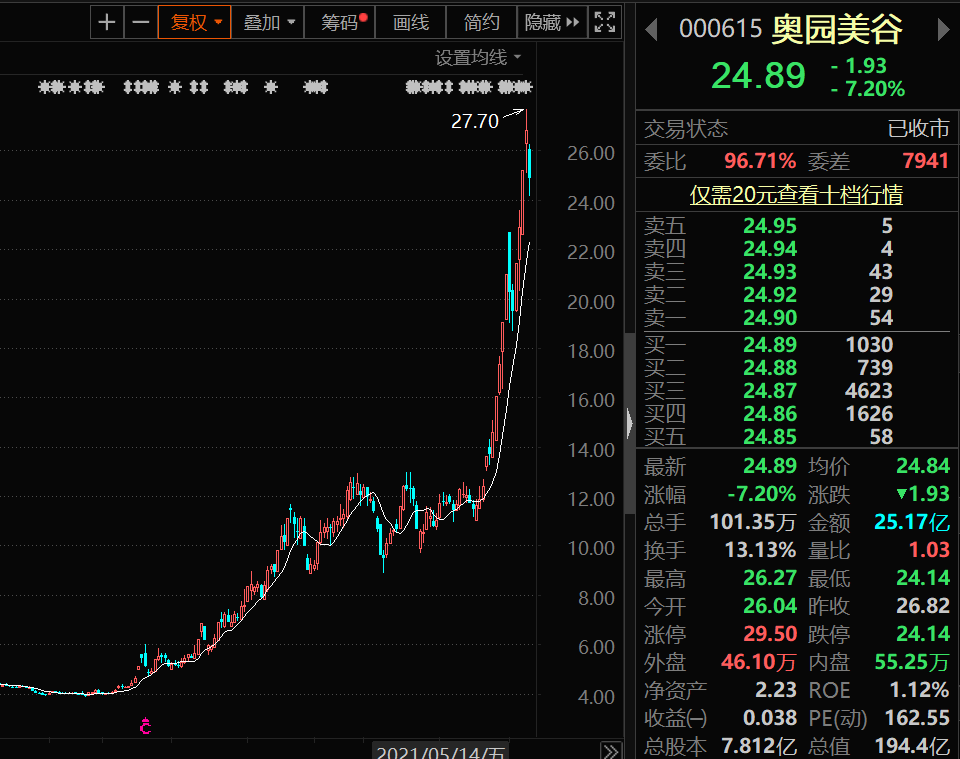Toggle 简约 simple mode

point(482,22)
